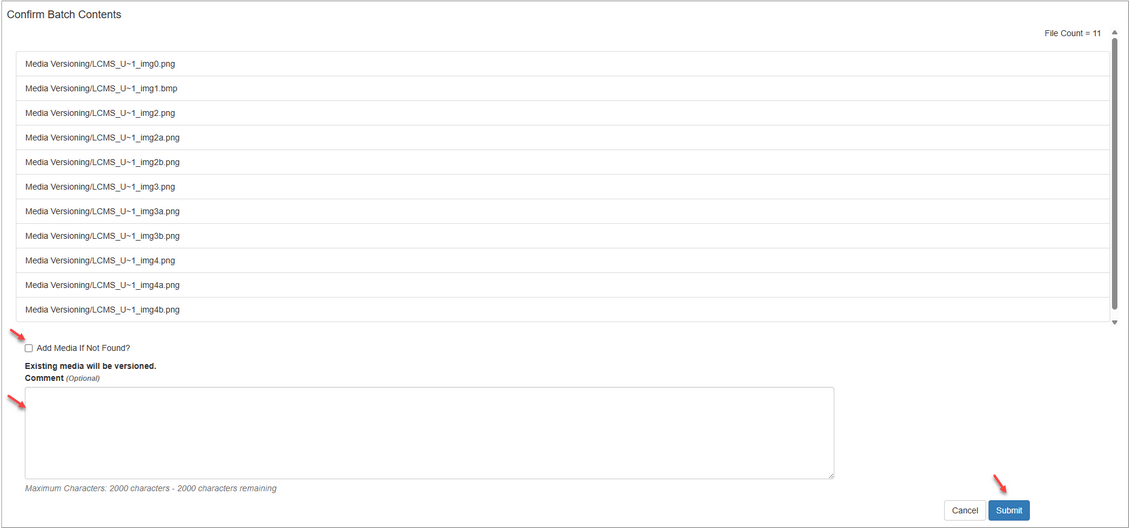Click the Submit button
This screenshot has height=528, width=1129.
[x=1008, y=510]
